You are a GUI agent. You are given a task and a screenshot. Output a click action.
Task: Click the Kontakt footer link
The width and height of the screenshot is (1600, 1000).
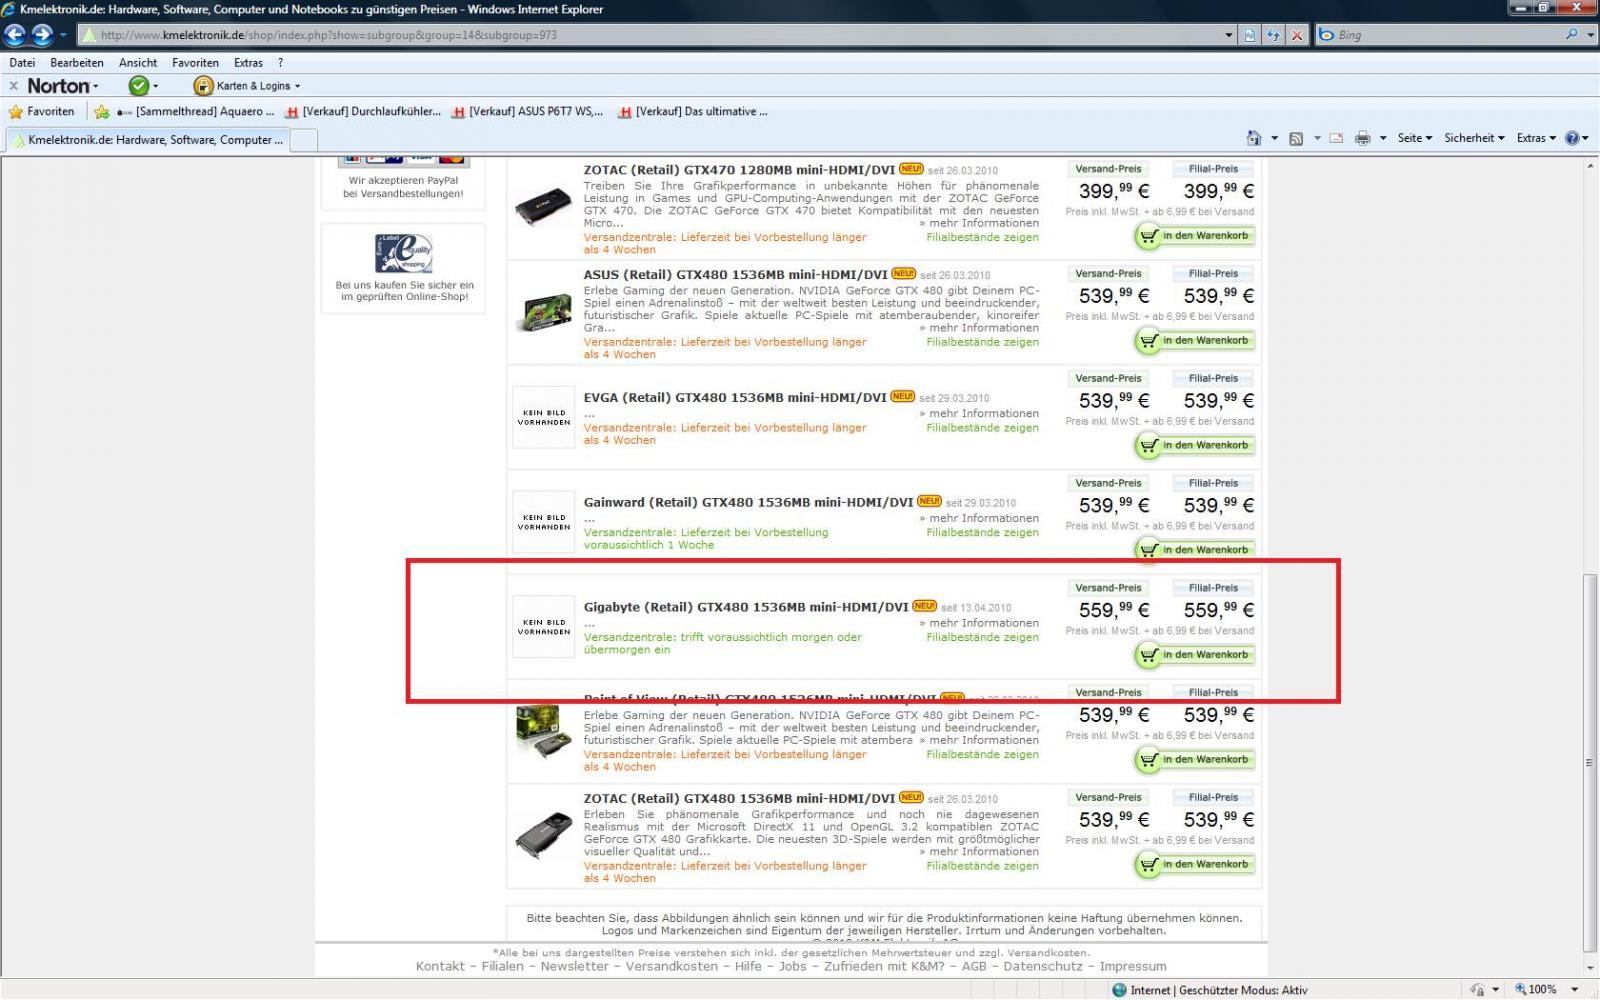click(x=440, y=967)
